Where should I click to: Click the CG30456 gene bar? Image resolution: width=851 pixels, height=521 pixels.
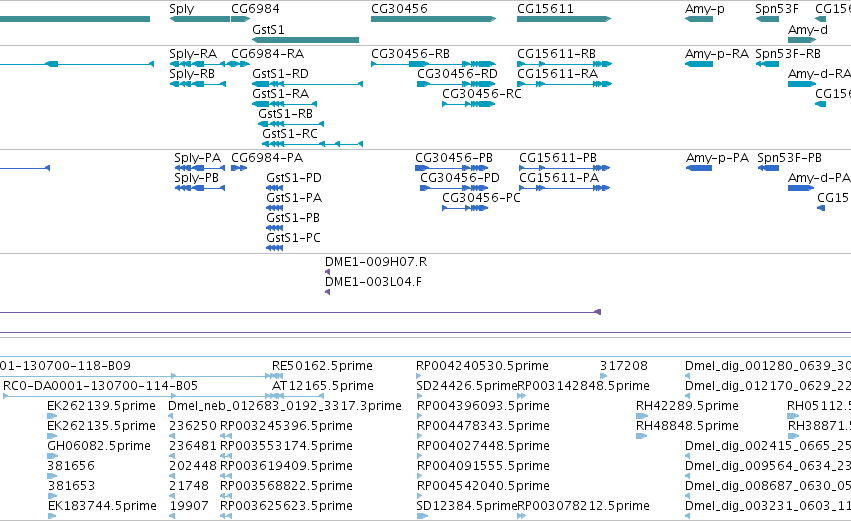434,19
